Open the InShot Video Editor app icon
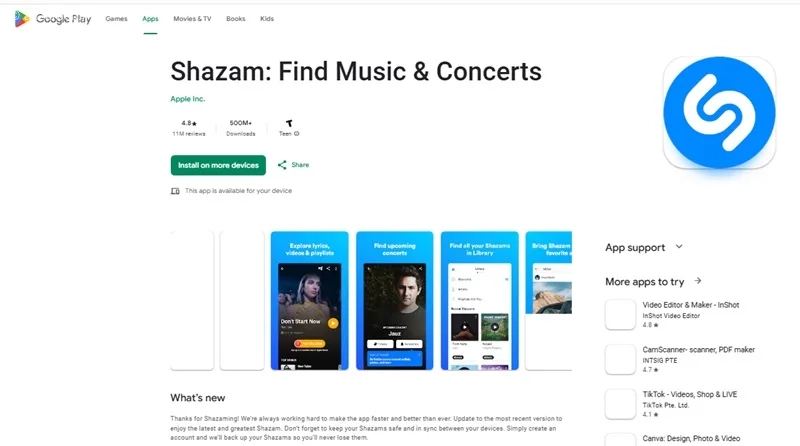This screenshot has height=446, width=800. click(620, 314)
